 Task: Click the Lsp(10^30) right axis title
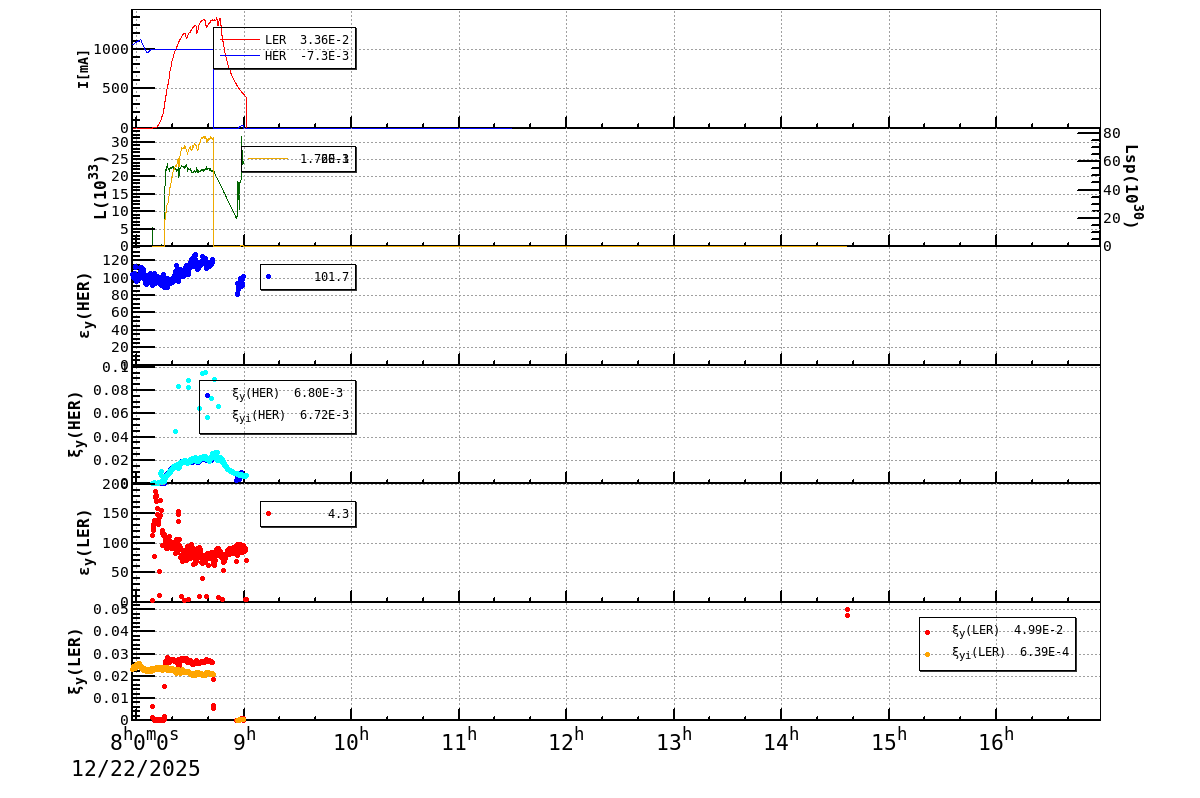1133,186
